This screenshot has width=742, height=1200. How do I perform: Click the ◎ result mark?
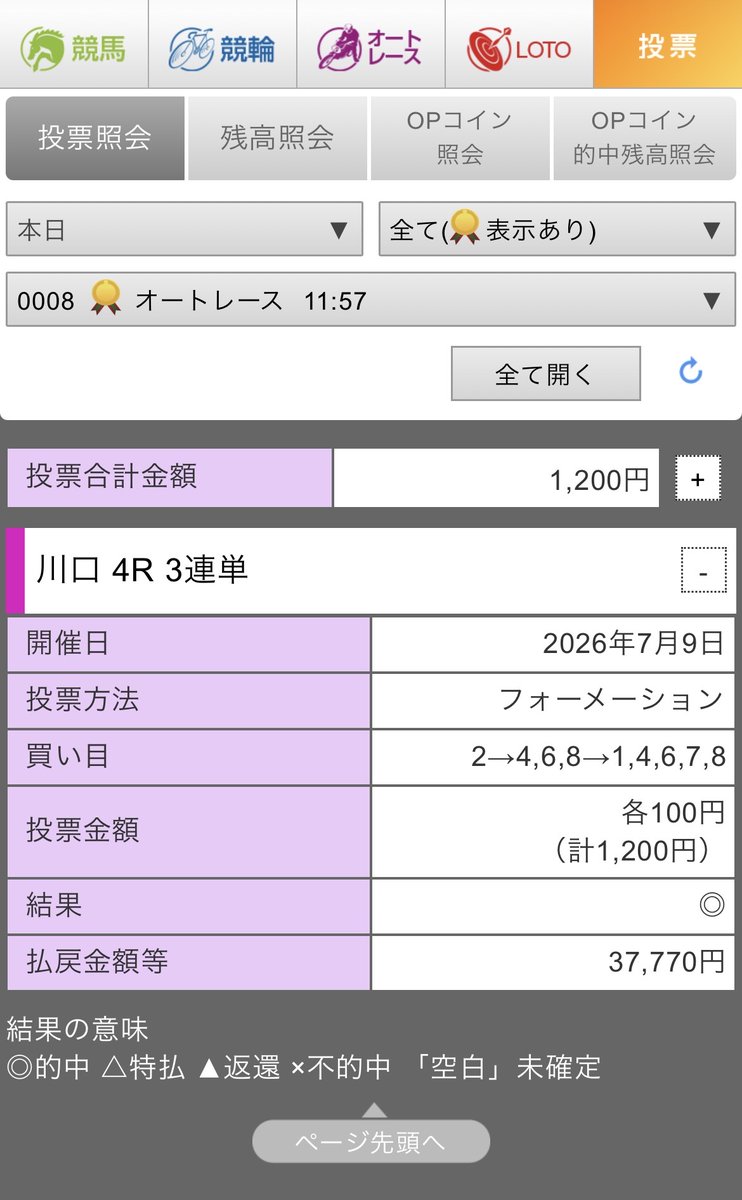pyautogui.click(x=711, y=905)
